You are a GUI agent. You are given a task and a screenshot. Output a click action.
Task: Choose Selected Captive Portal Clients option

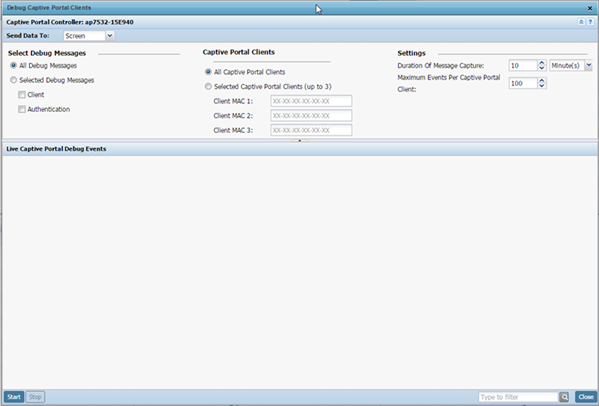point(208,86)
